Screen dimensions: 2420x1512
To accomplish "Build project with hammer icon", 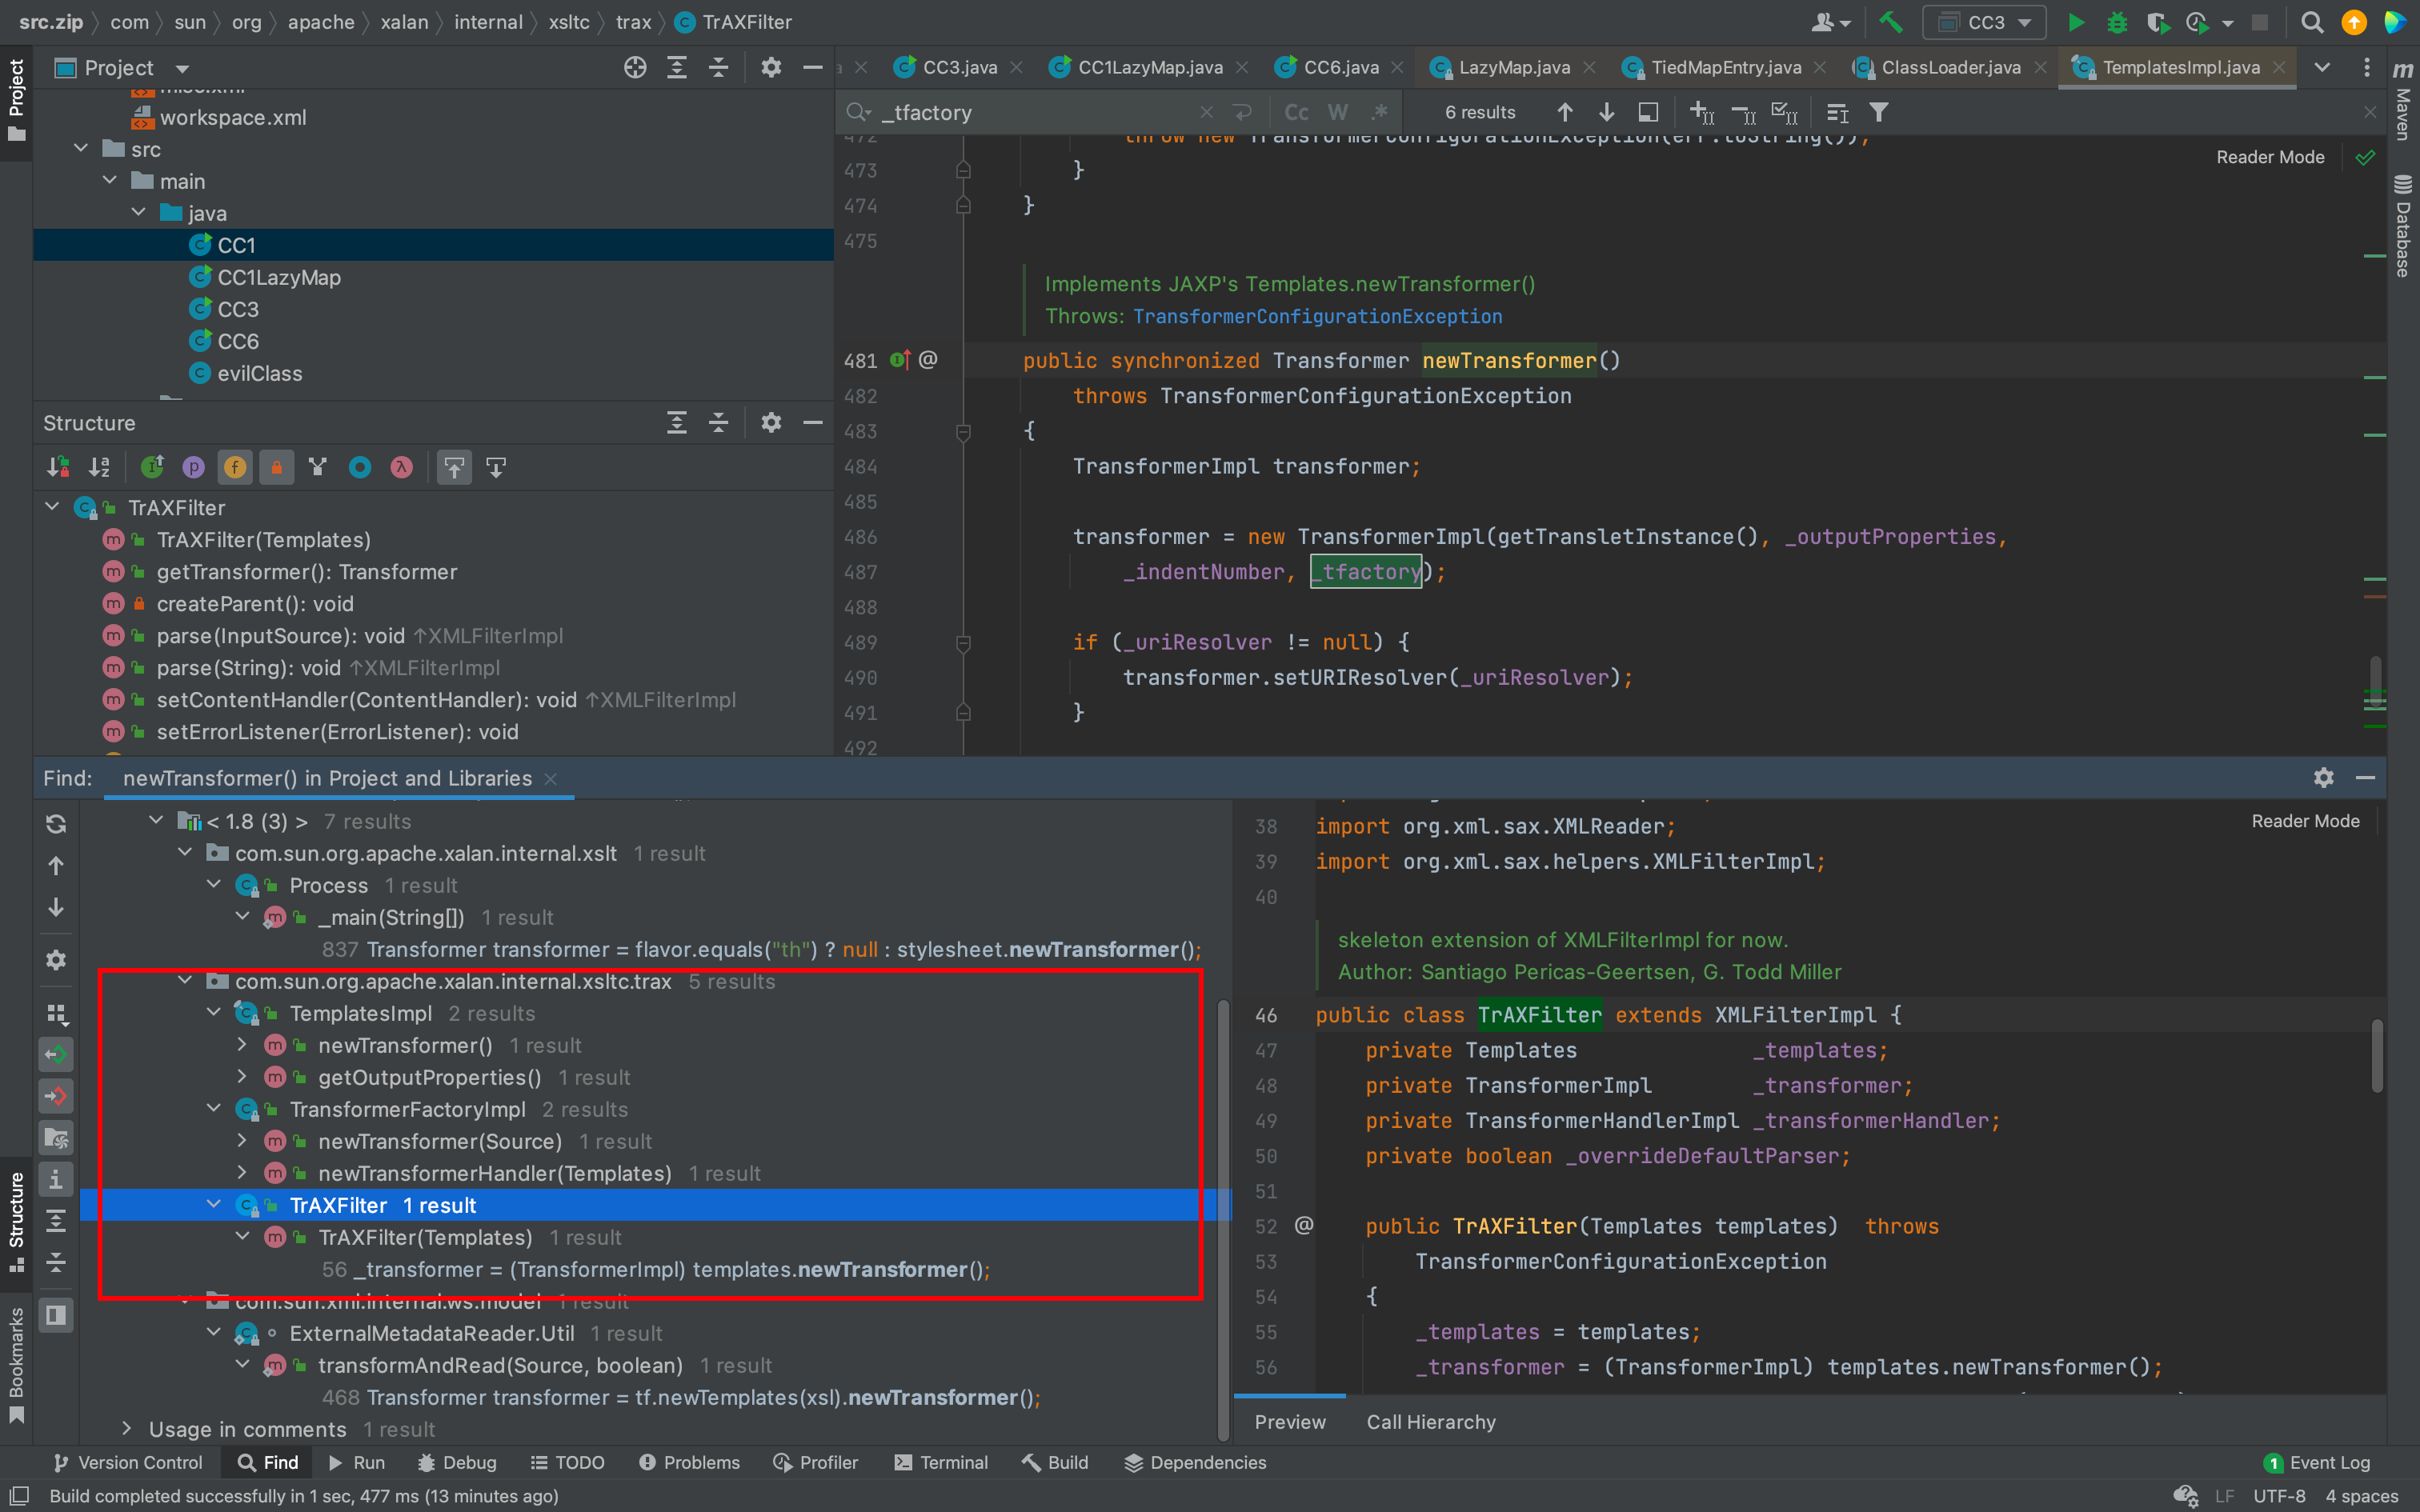I will coord(1890,22).
